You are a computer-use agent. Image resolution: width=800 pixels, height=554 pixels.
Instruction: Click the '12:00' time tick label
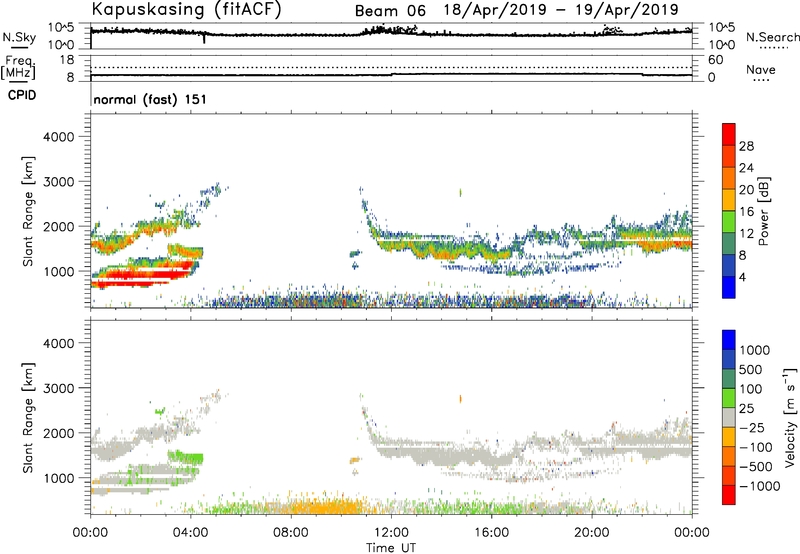point(391,533)
